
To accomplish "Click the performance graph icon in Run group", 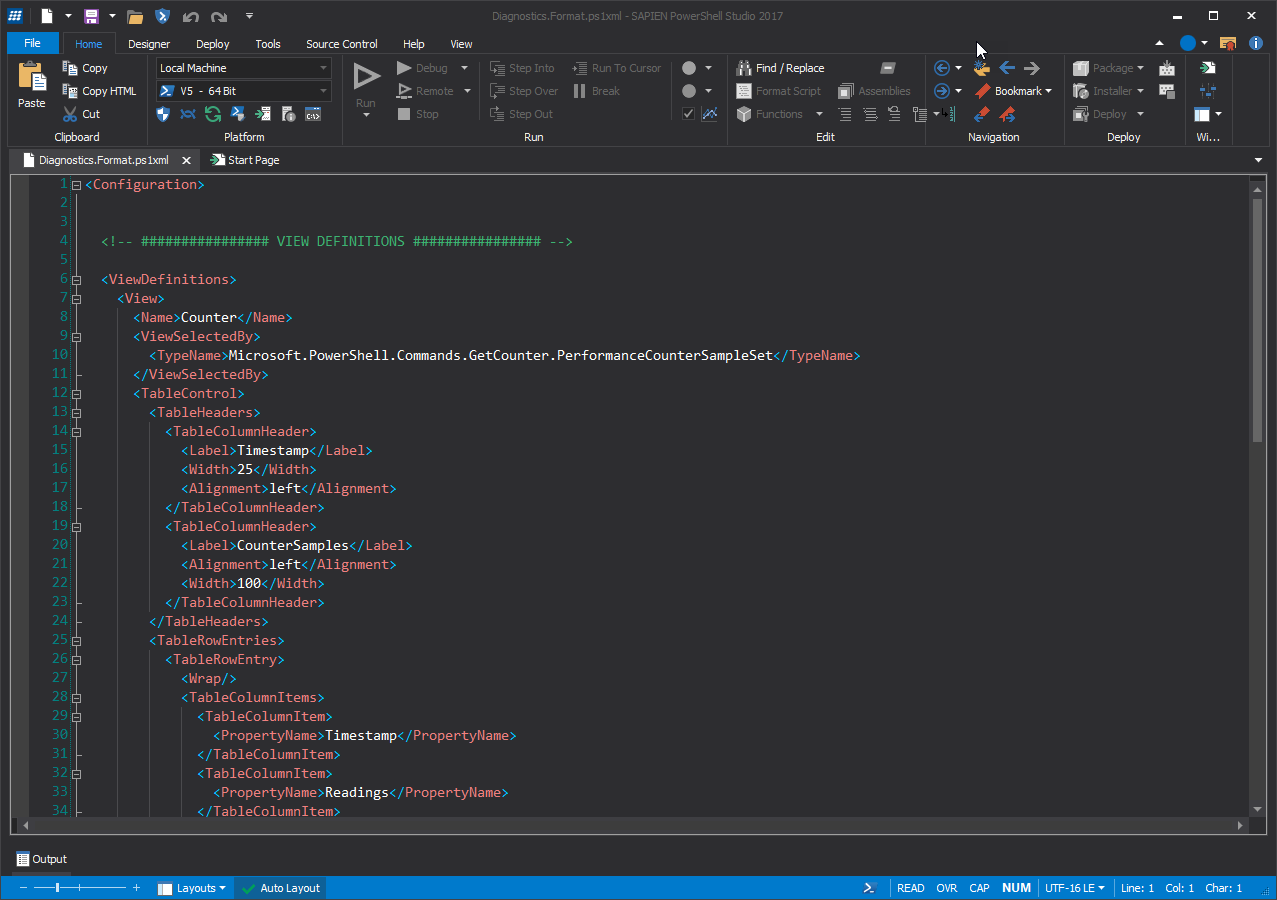I will click(x=710, y=114).
